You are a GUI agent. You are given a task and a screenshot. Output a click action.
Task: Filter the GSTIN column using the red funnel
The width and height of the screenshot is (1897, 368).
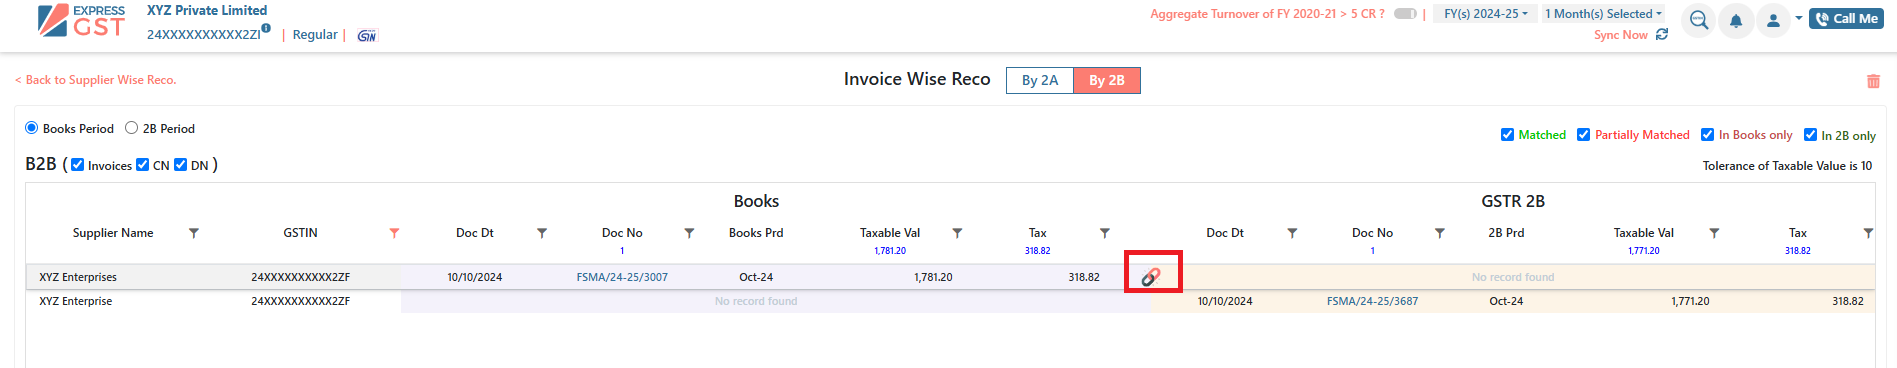pos(394,233)
